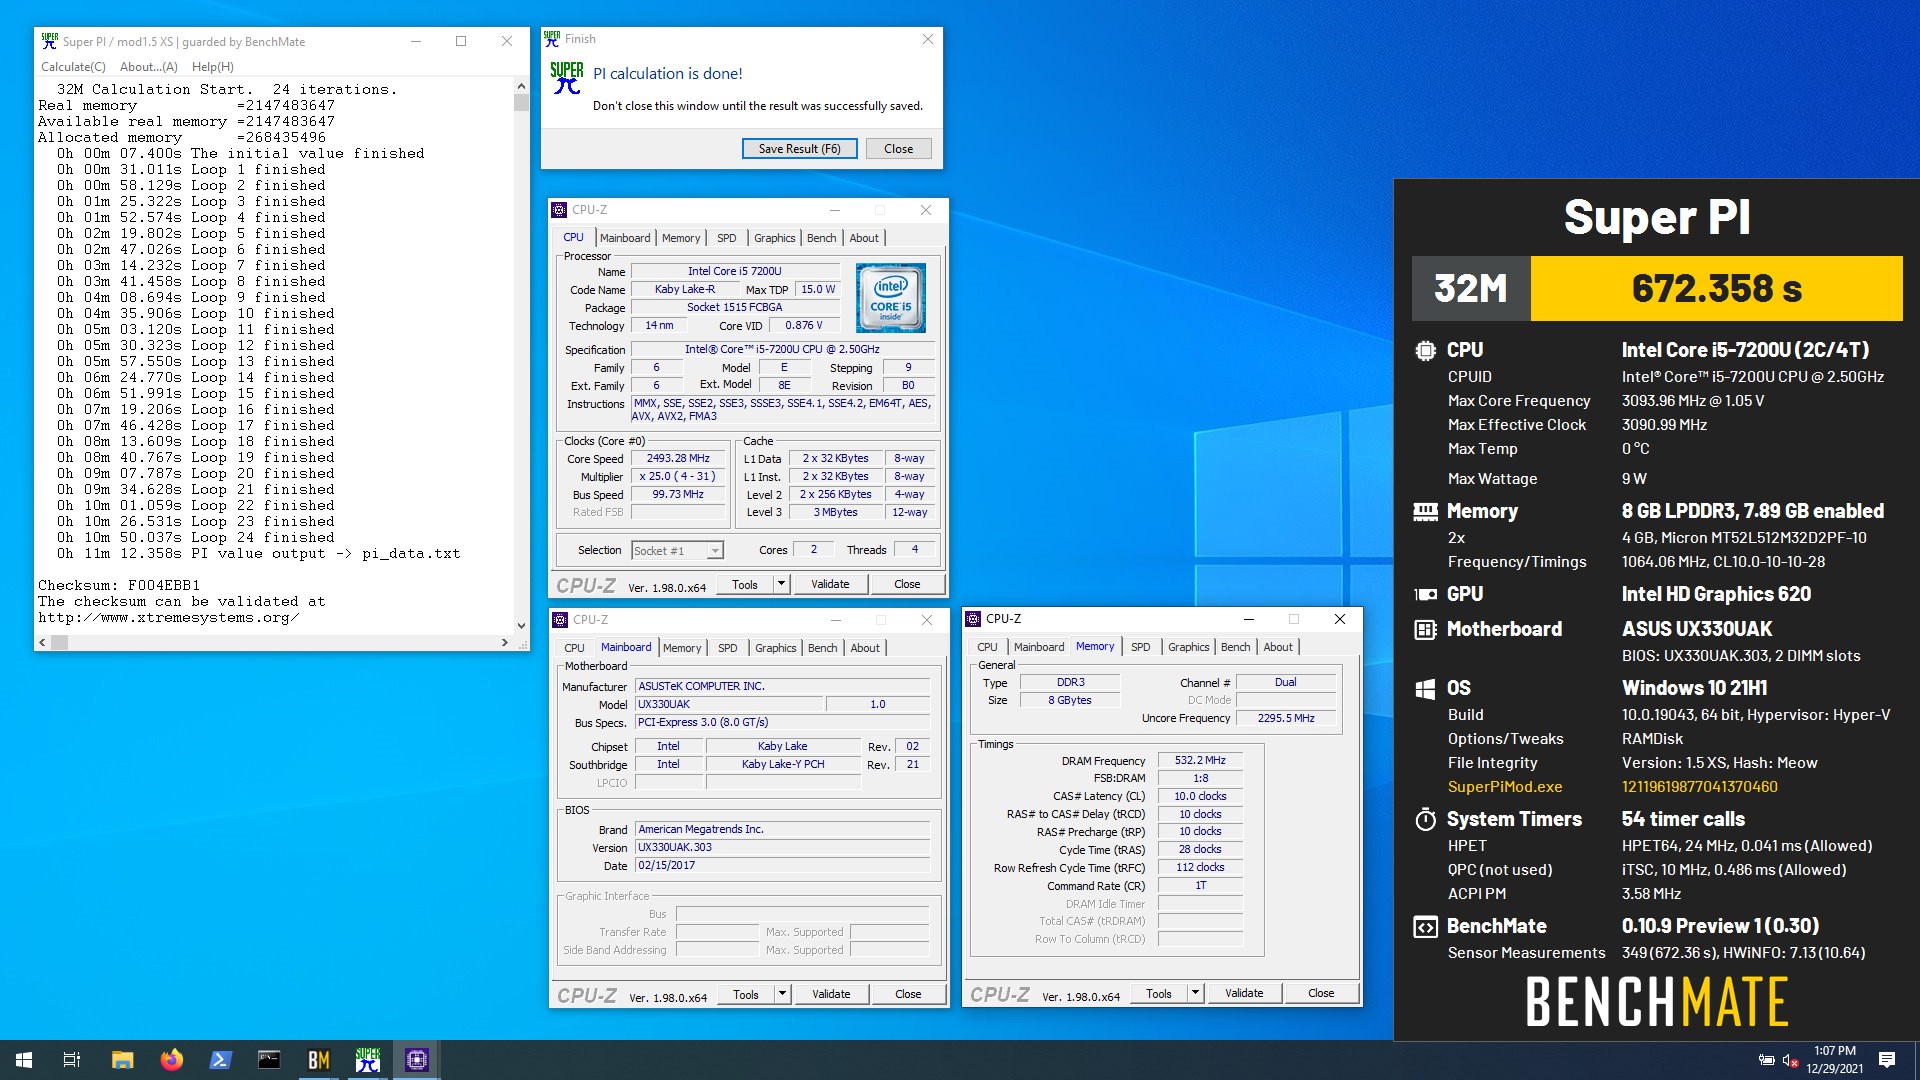Click the Cores count field showing 2
1920x1080 pixels.
click(814, 550)
